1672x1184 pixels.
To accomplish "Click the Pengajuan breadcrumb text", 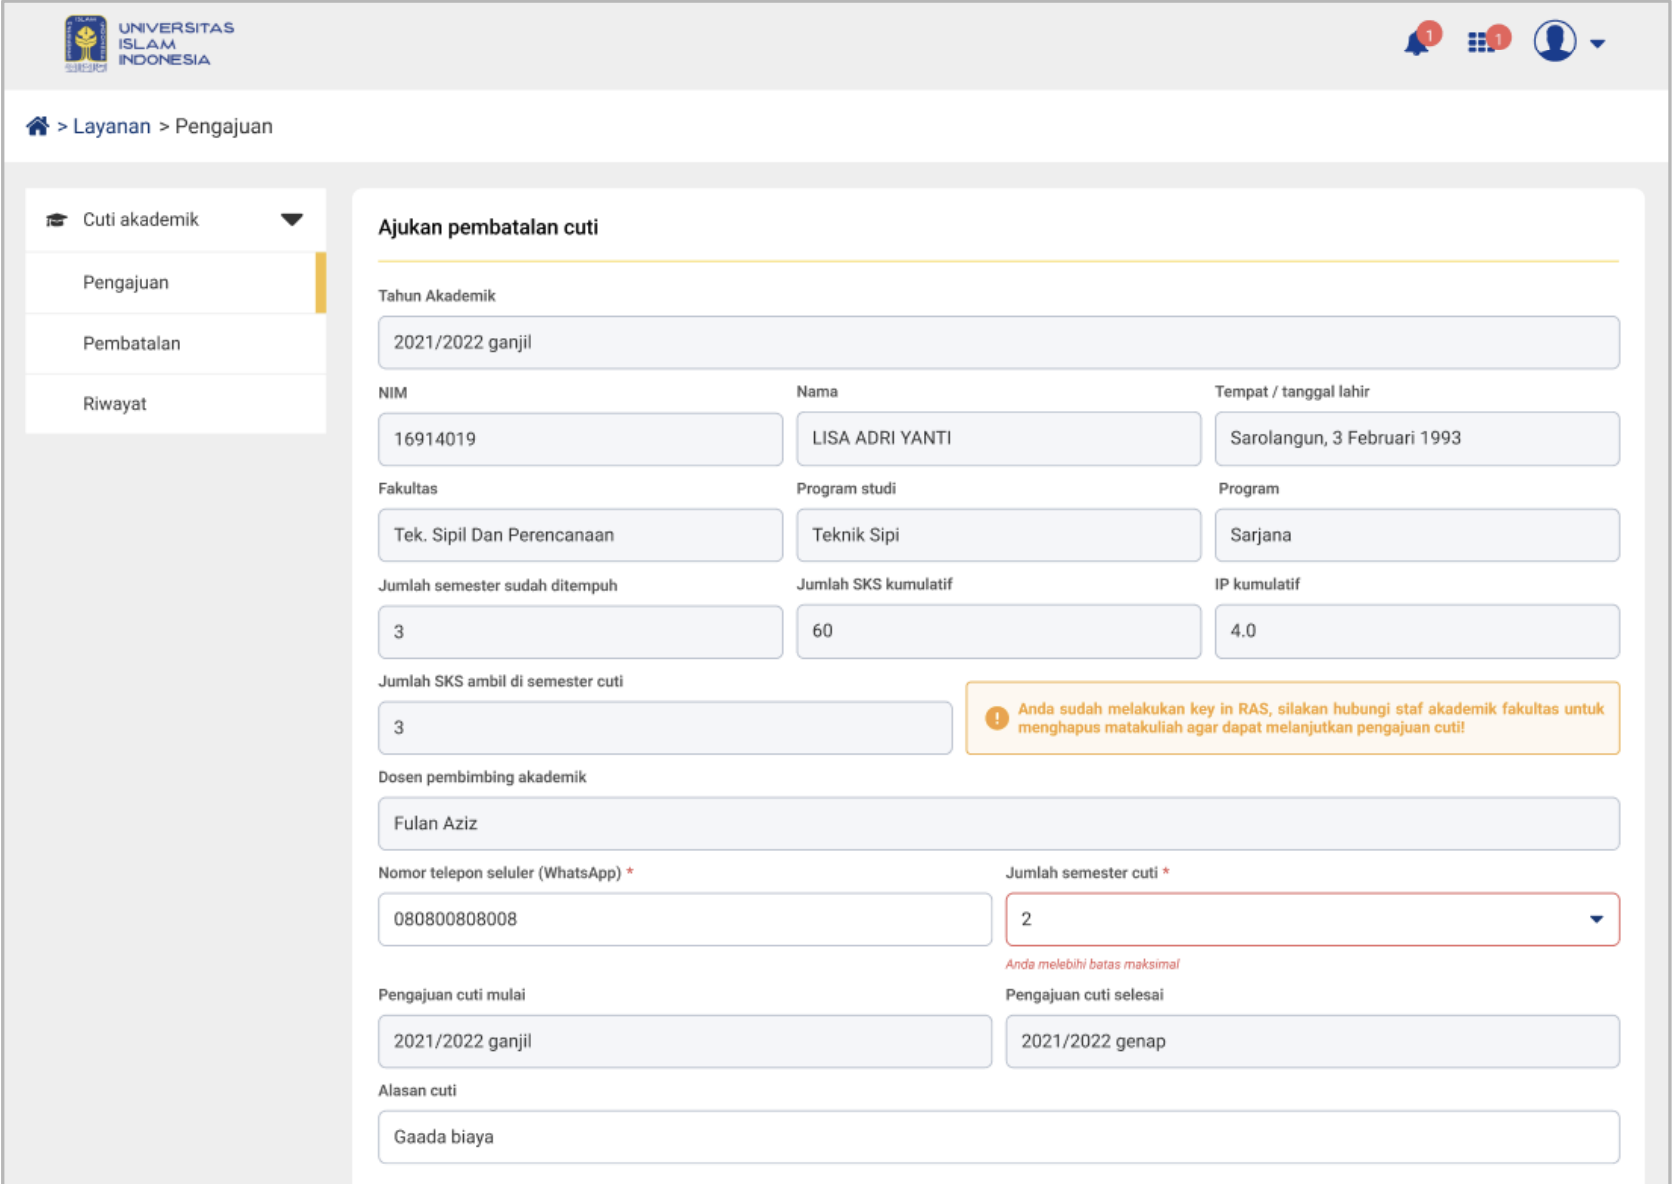I will (223, 126).
